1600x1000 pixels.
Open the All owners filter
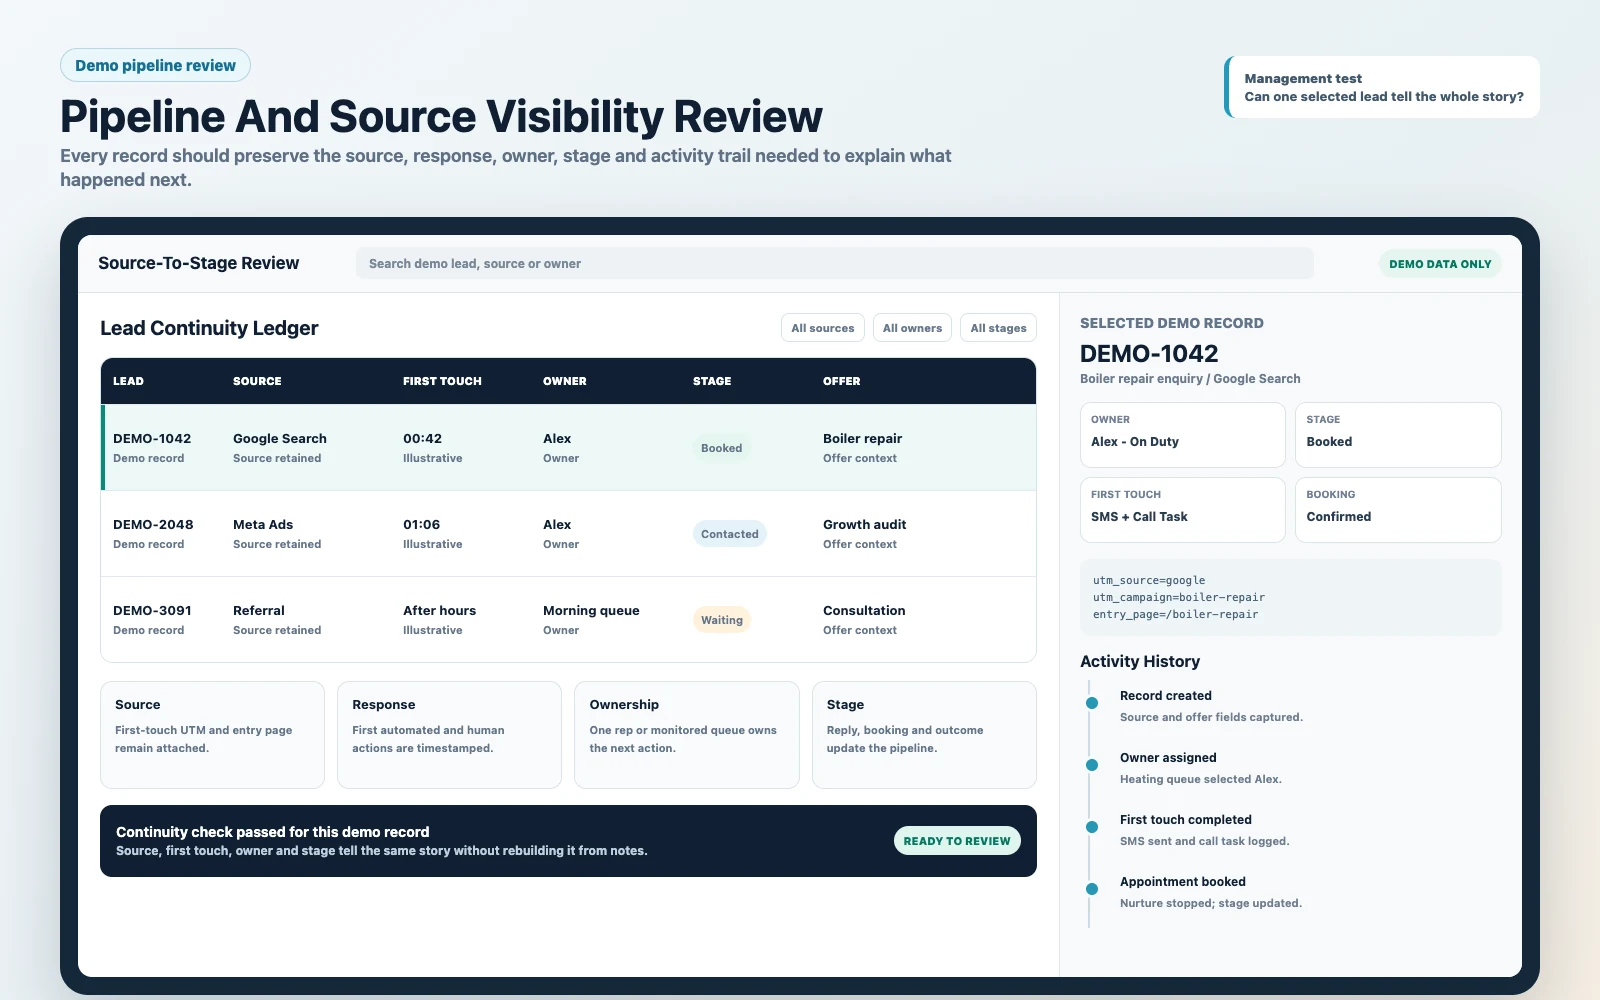pos(912,328)
